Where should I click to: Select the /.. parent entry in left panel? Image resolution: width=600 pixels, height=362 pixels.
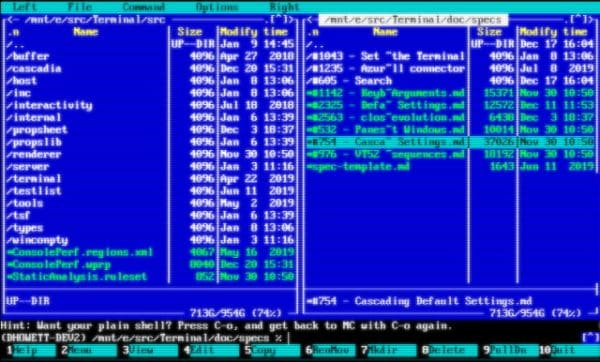150,44
